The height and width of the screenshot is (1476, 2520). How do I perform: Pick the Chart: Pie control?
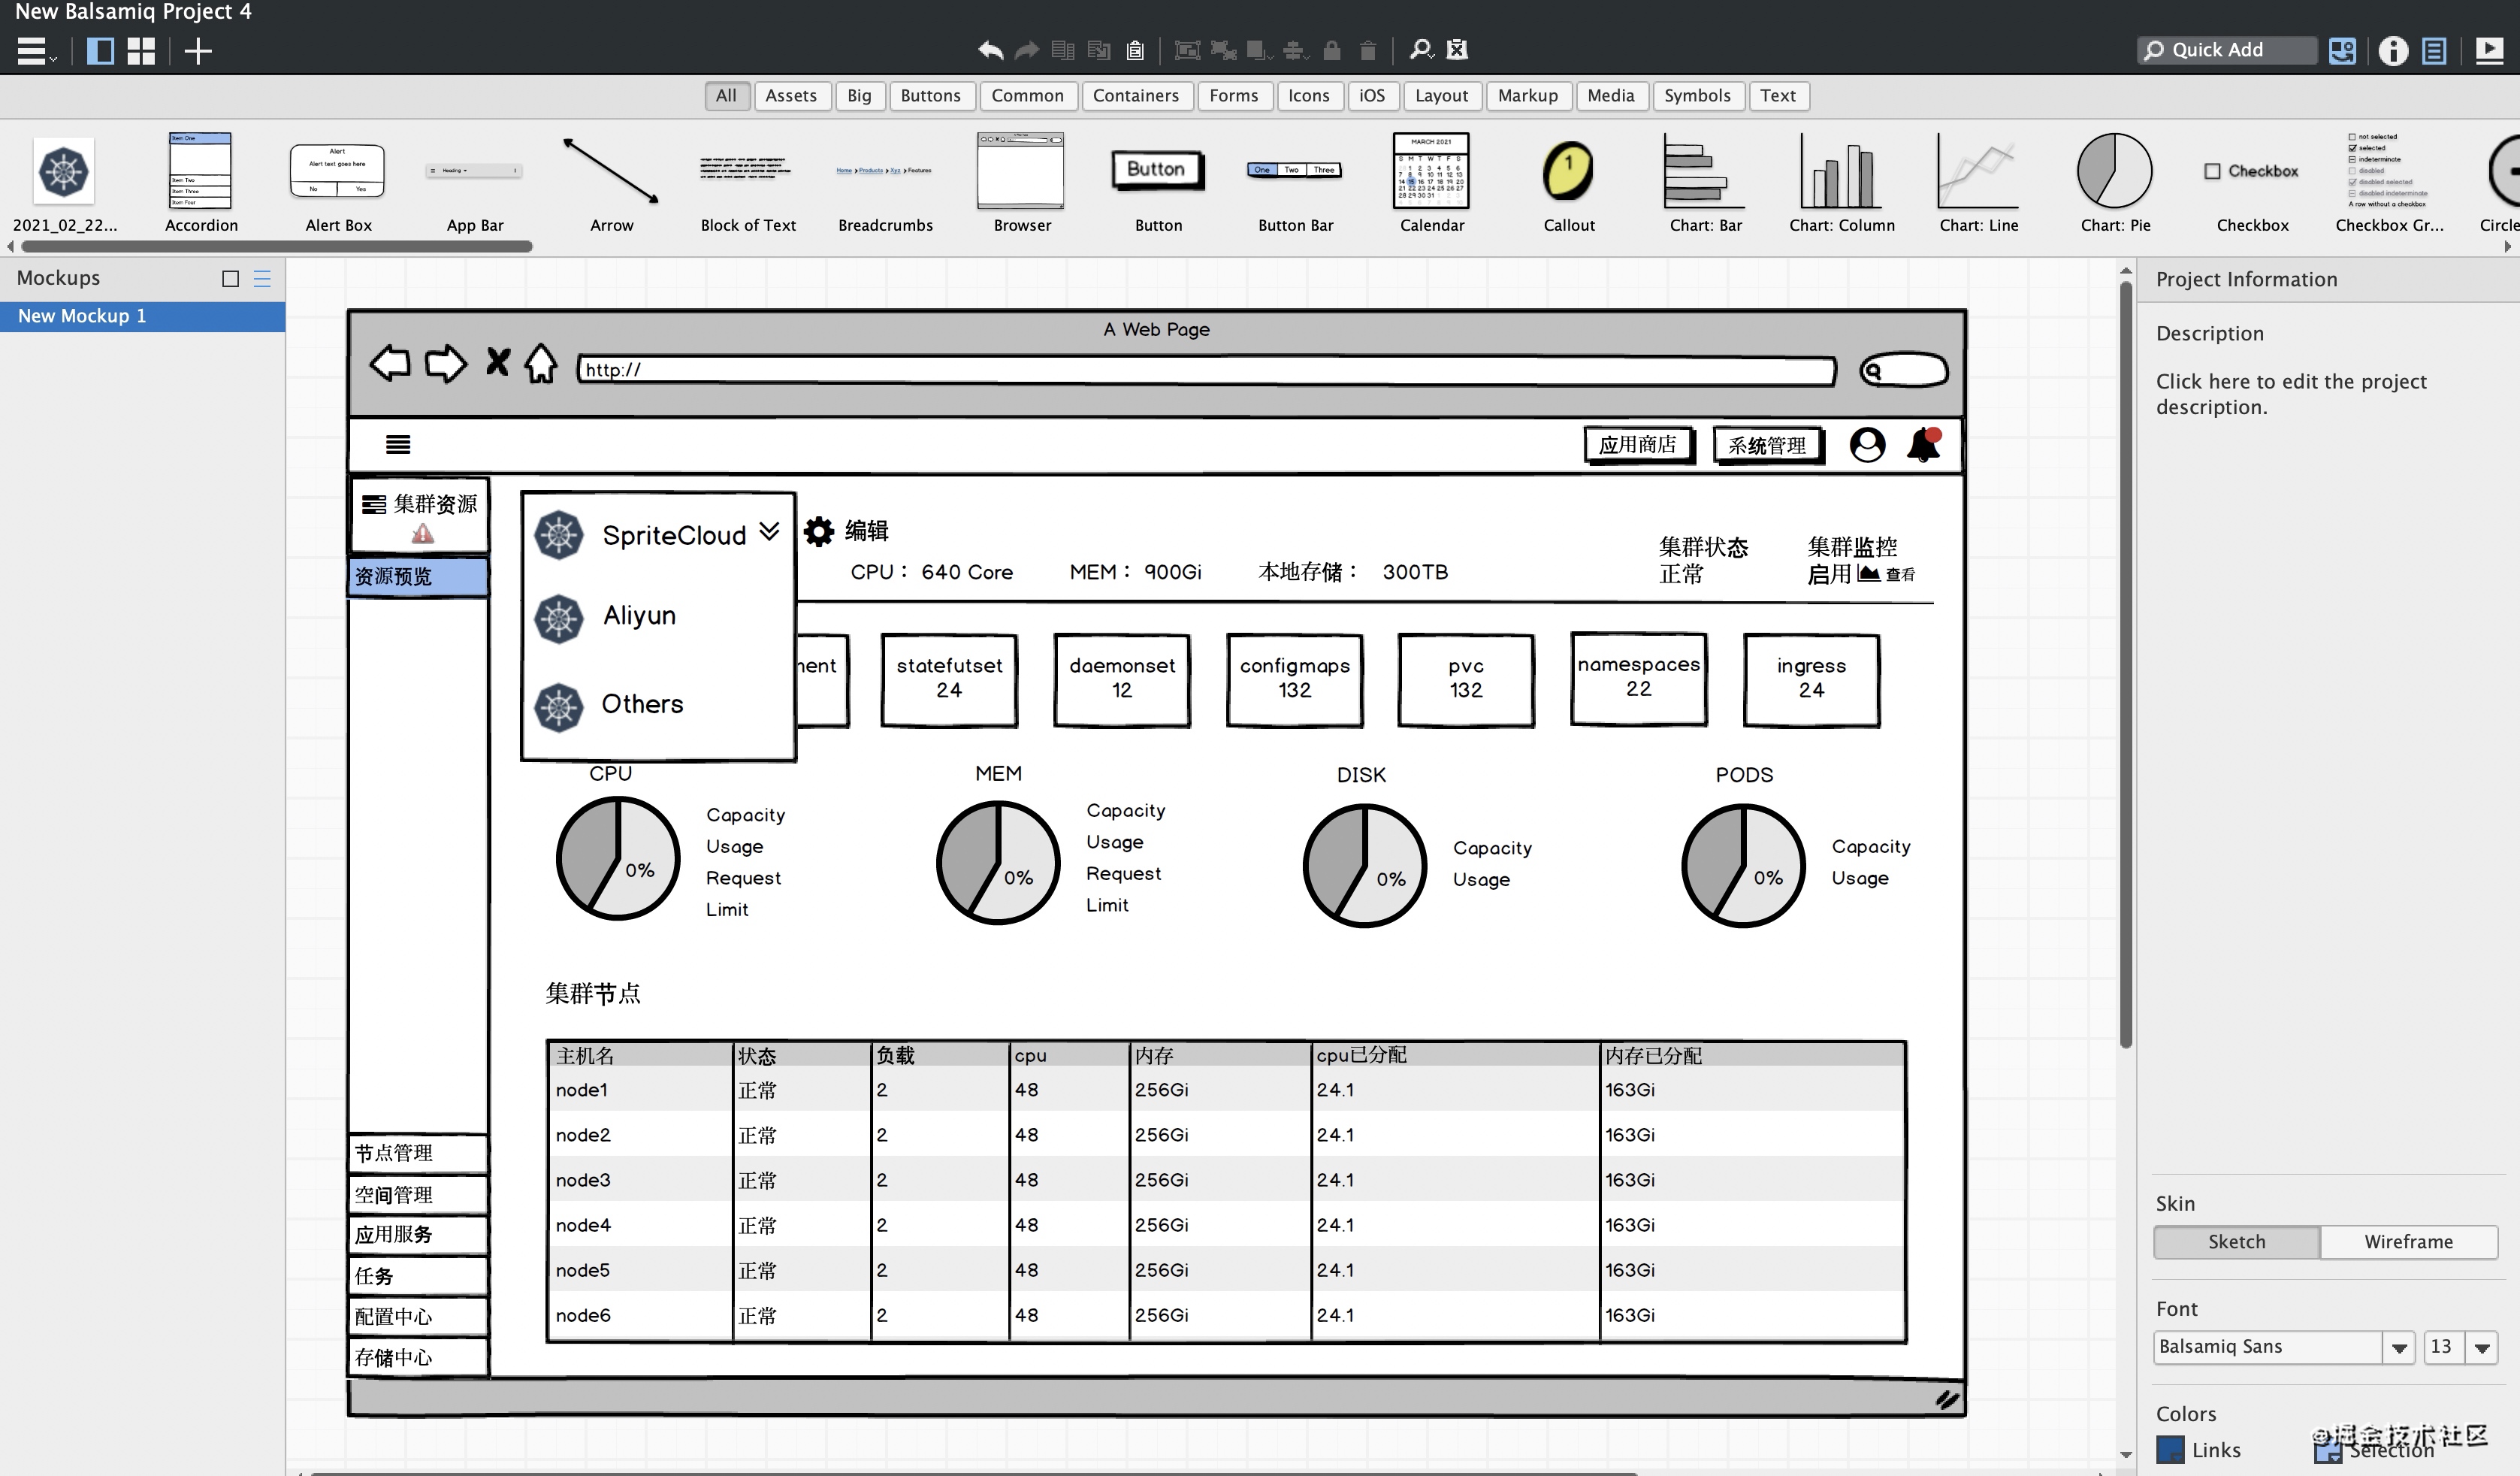click(x=2115, y=183)
